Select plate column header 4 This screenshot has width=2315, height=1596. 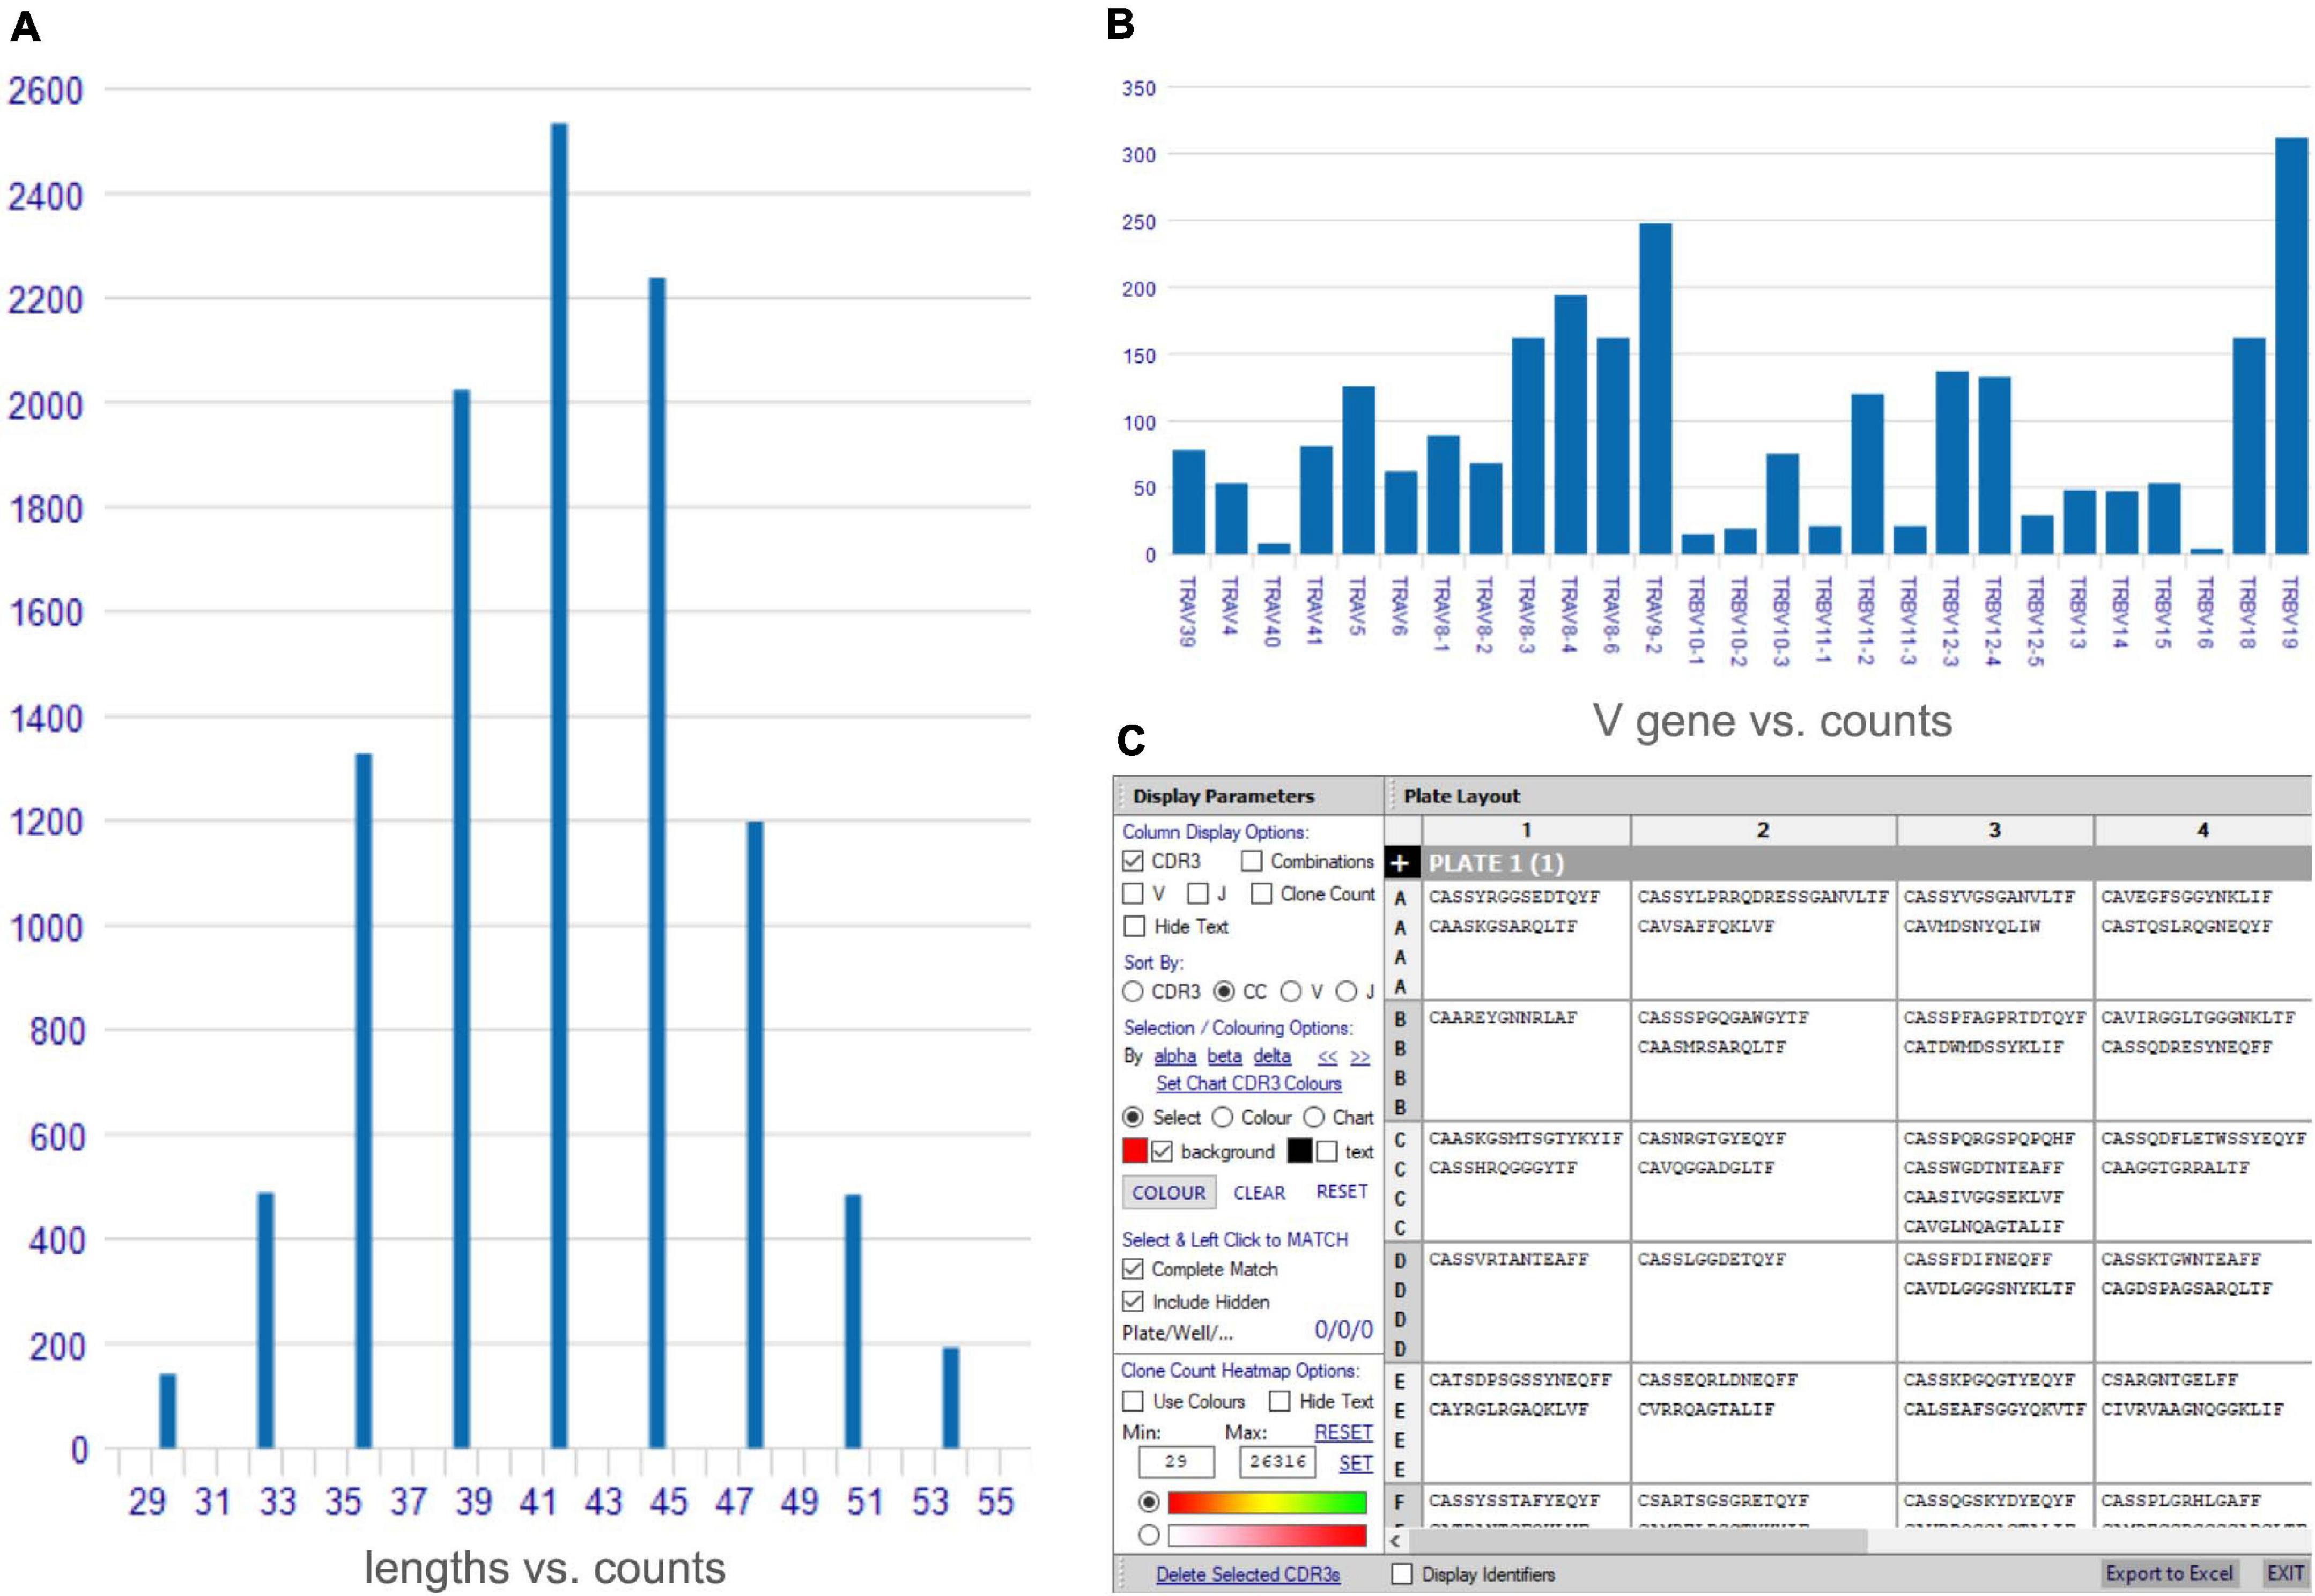pyautogui.click(x=2203, y=830)
